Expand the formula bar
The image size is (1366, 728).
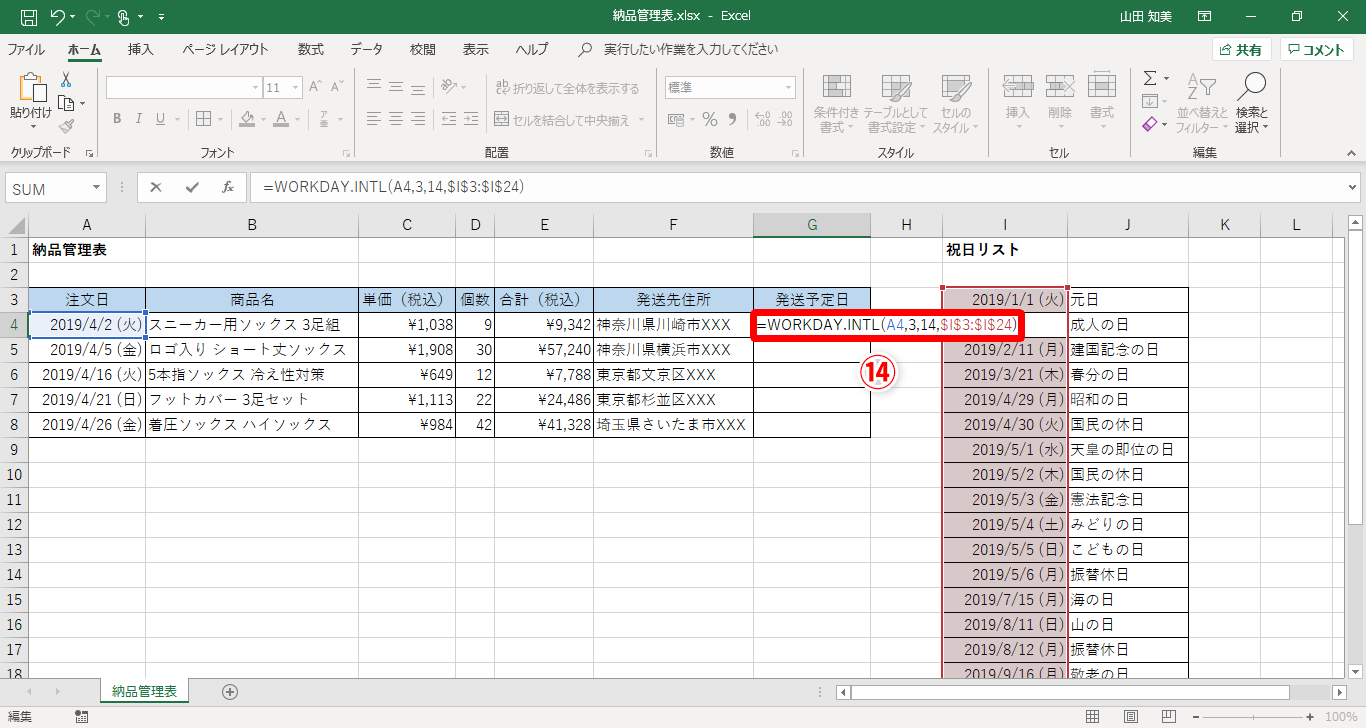[1353, 187]
